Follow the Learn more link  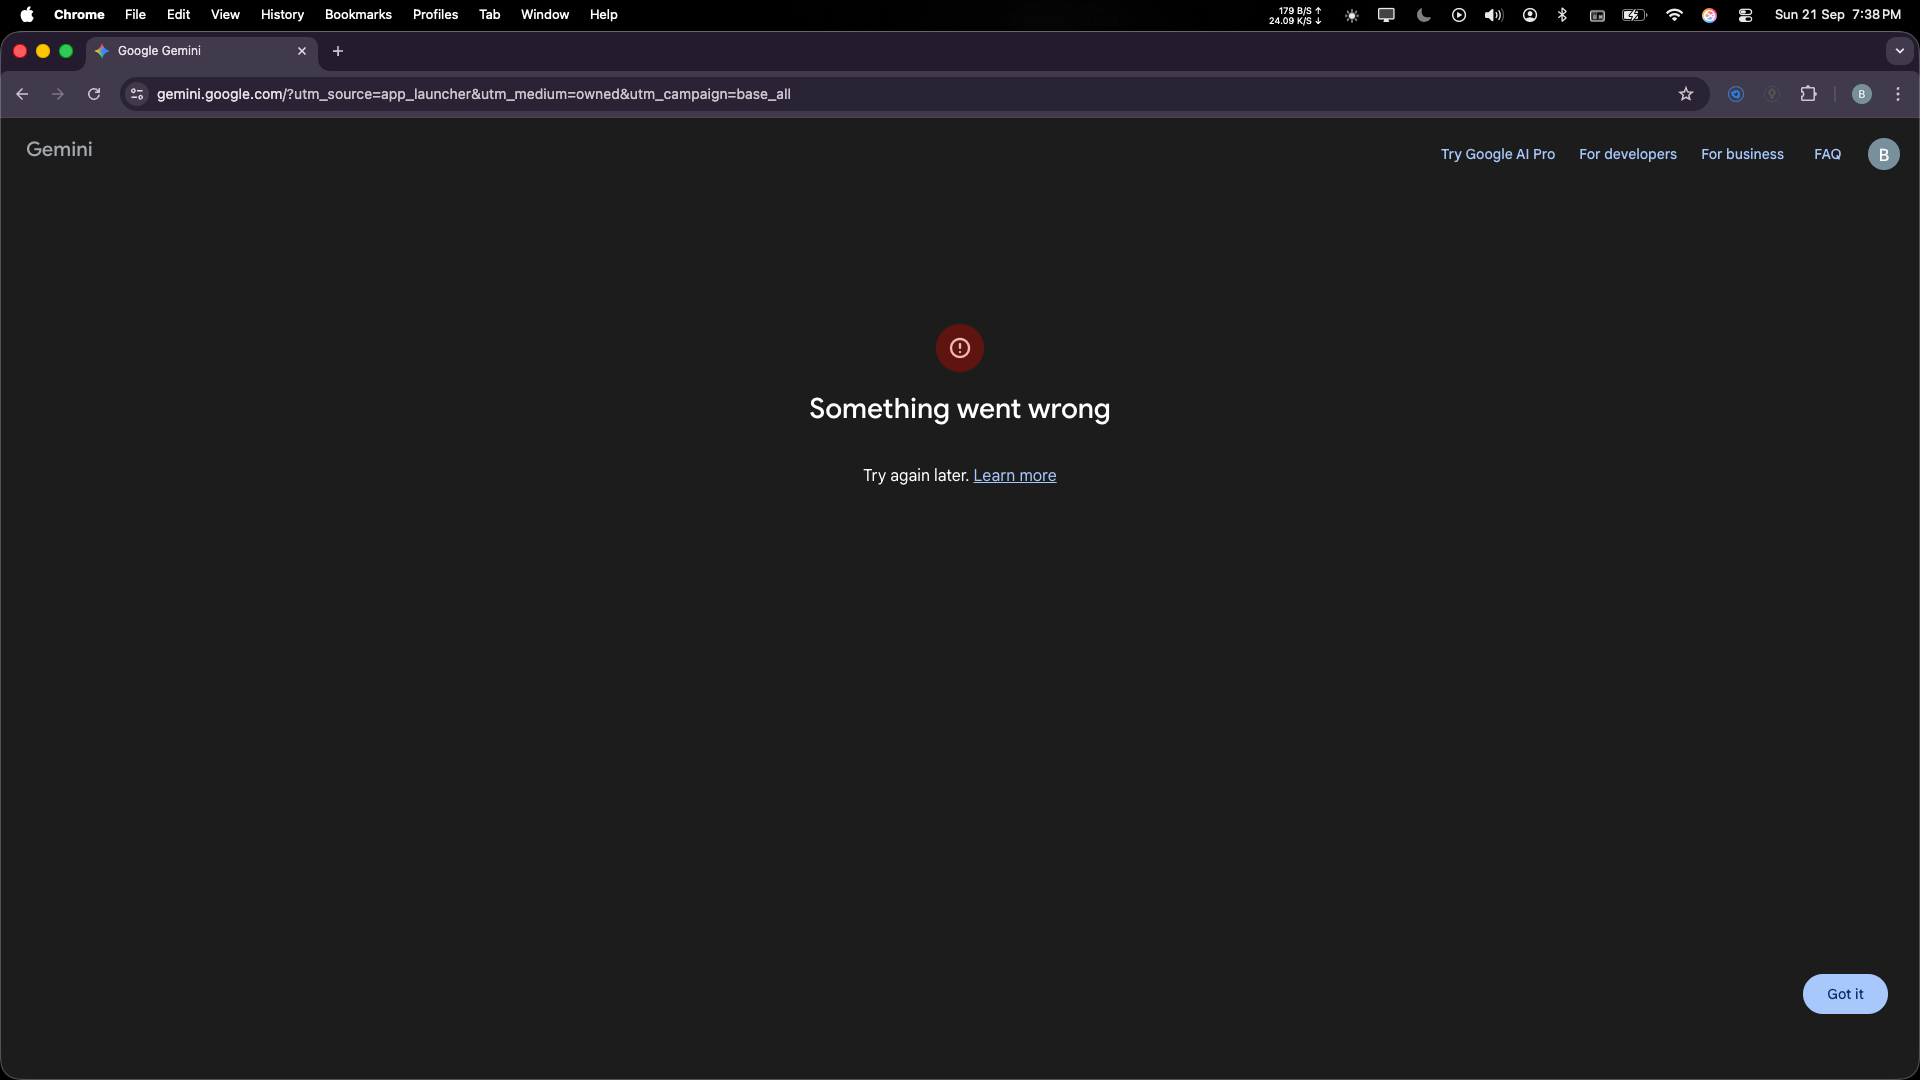pos(1014,476)
